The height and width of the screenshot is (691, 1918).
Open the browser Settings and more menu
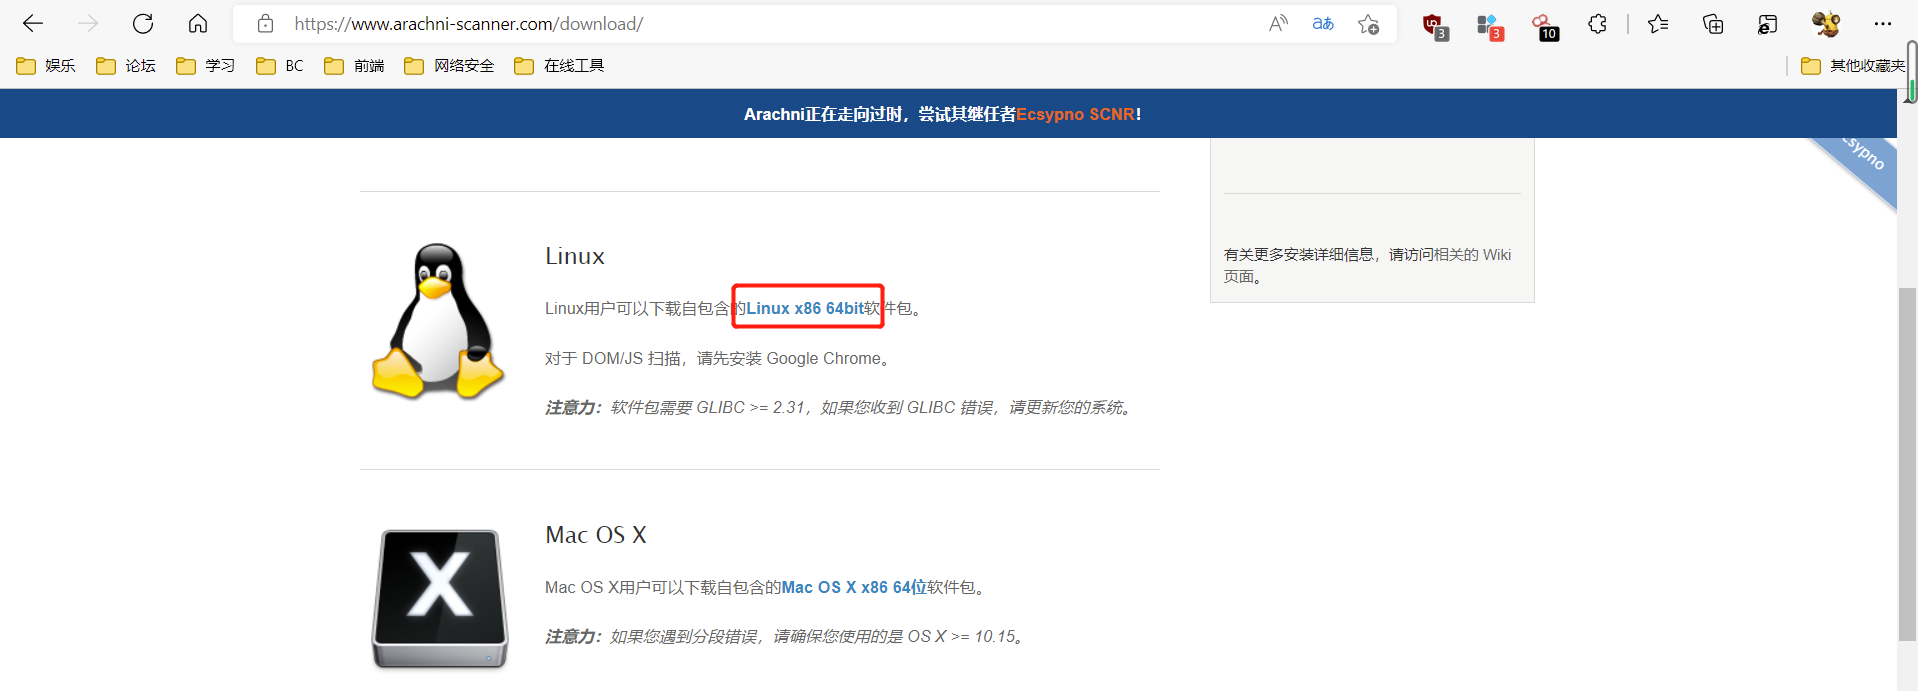[1883, 24]
